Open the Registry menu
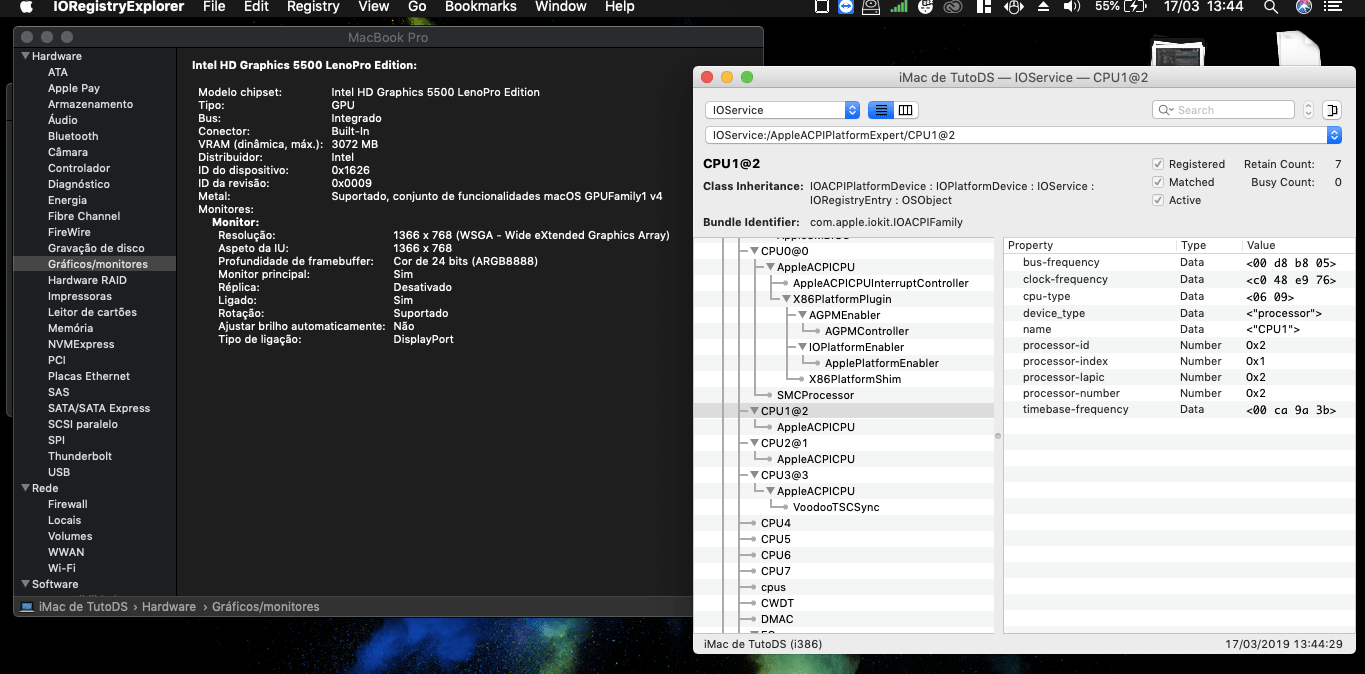1365x674 pixels. 313,7
